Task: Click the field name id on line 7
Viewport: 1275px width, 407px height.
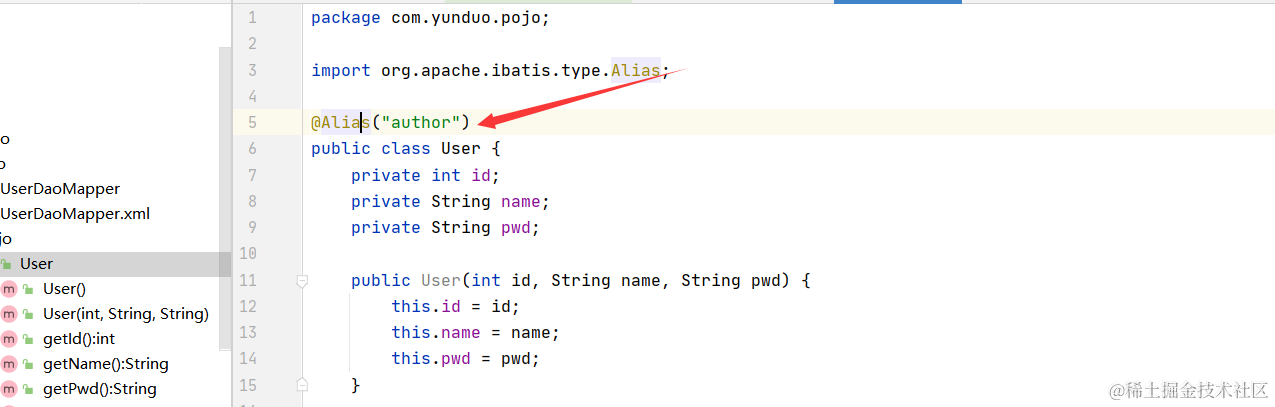Action: click(481, 175)
